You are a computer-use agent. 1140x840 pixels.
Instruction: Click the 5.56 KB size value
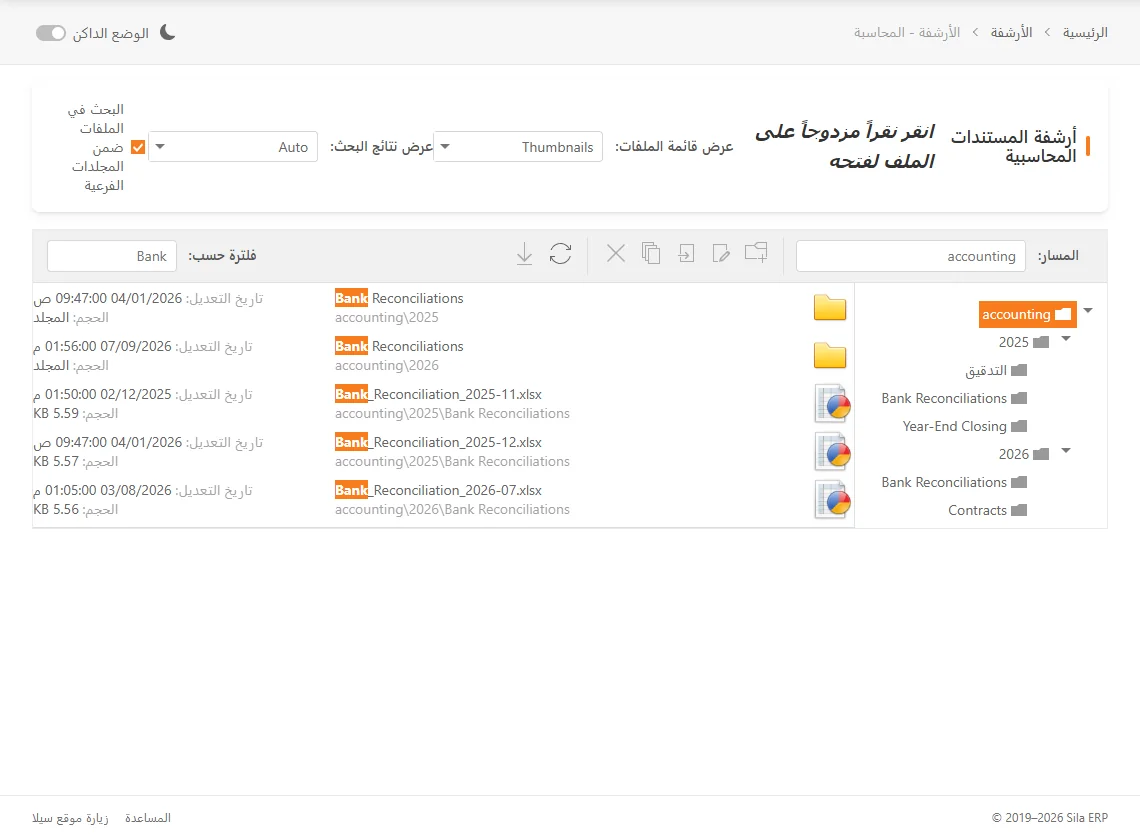56,510
